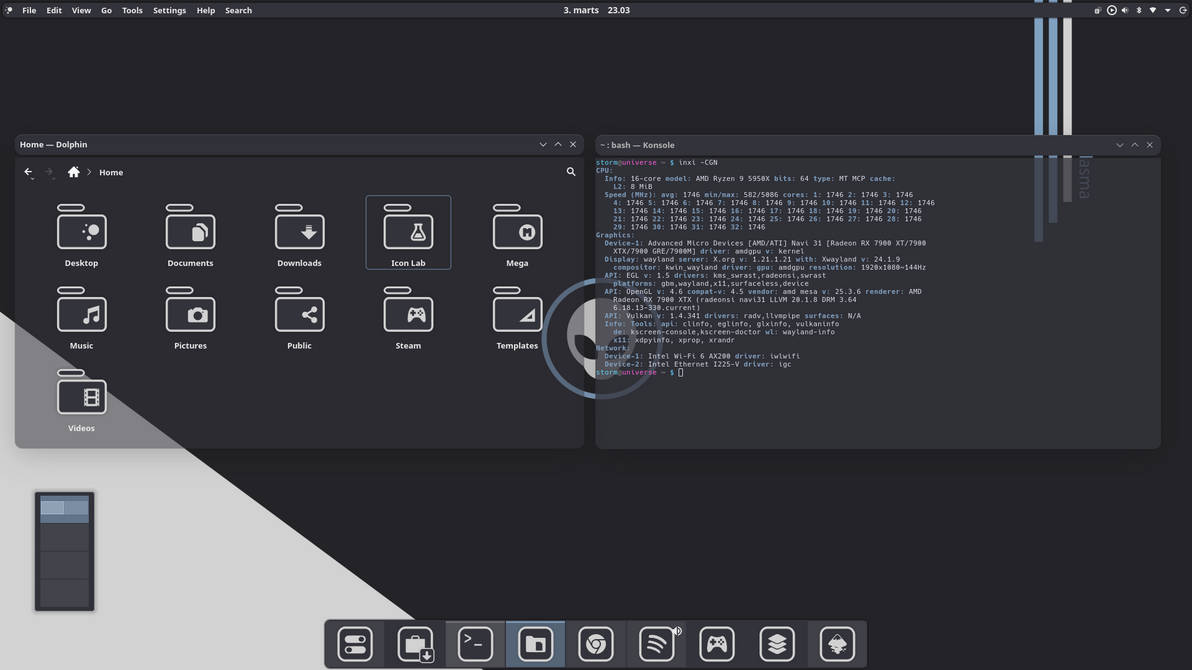The image size is (1192, 670).
Task: Switch to the third desktop in pager
Action: [65, 565]
